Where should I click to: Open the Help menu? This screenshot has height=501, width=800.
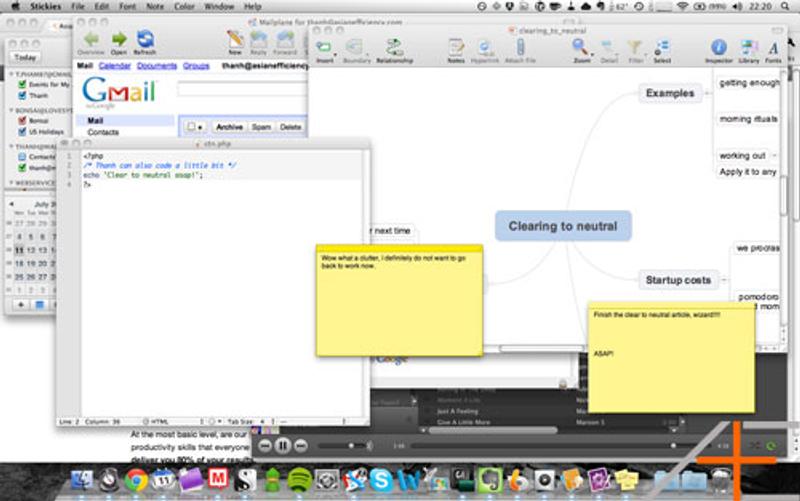coord(253,7)
